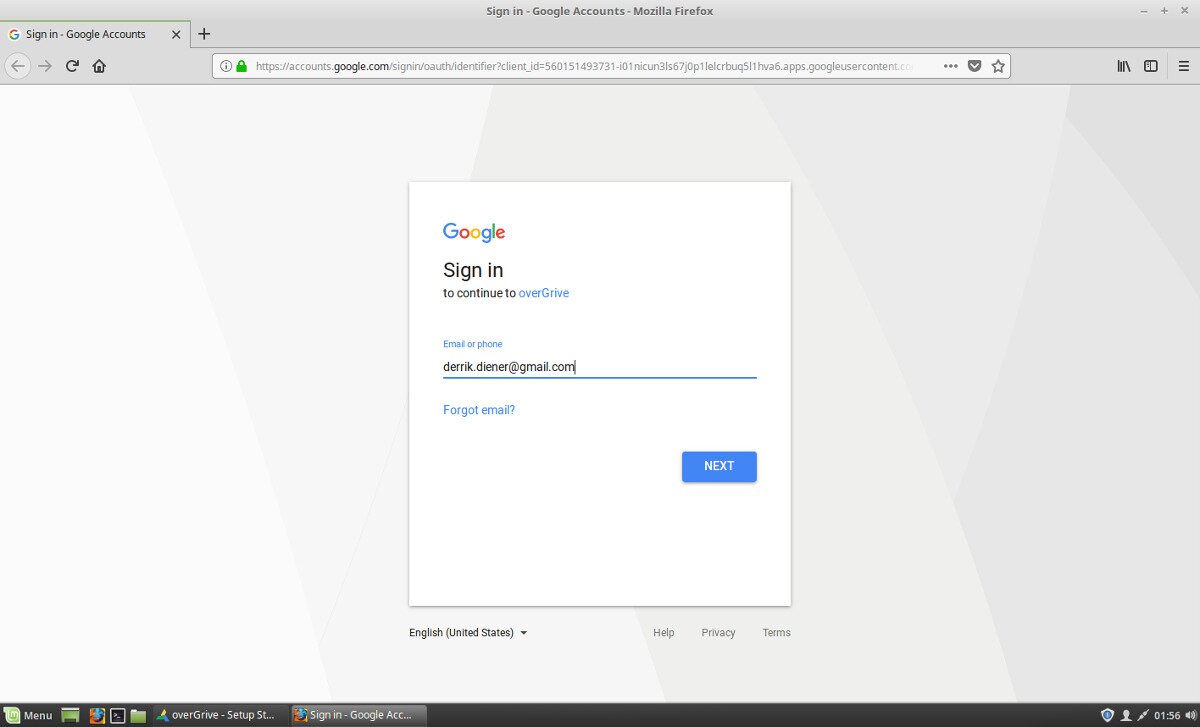
Task: Open the file manager folder icon
Action: 139,715
